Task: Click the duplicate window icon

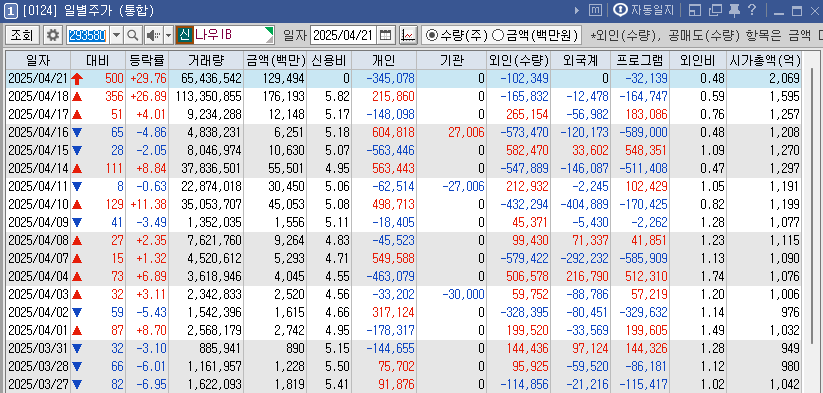Action: [x=715, y=10]
